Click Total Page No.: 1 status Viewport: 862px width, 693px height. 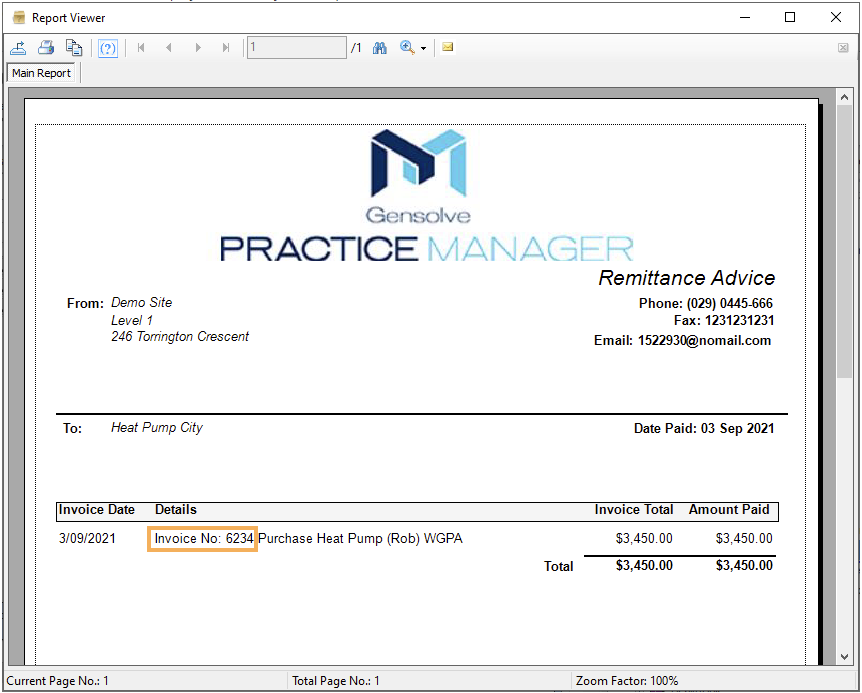point(335,681)
